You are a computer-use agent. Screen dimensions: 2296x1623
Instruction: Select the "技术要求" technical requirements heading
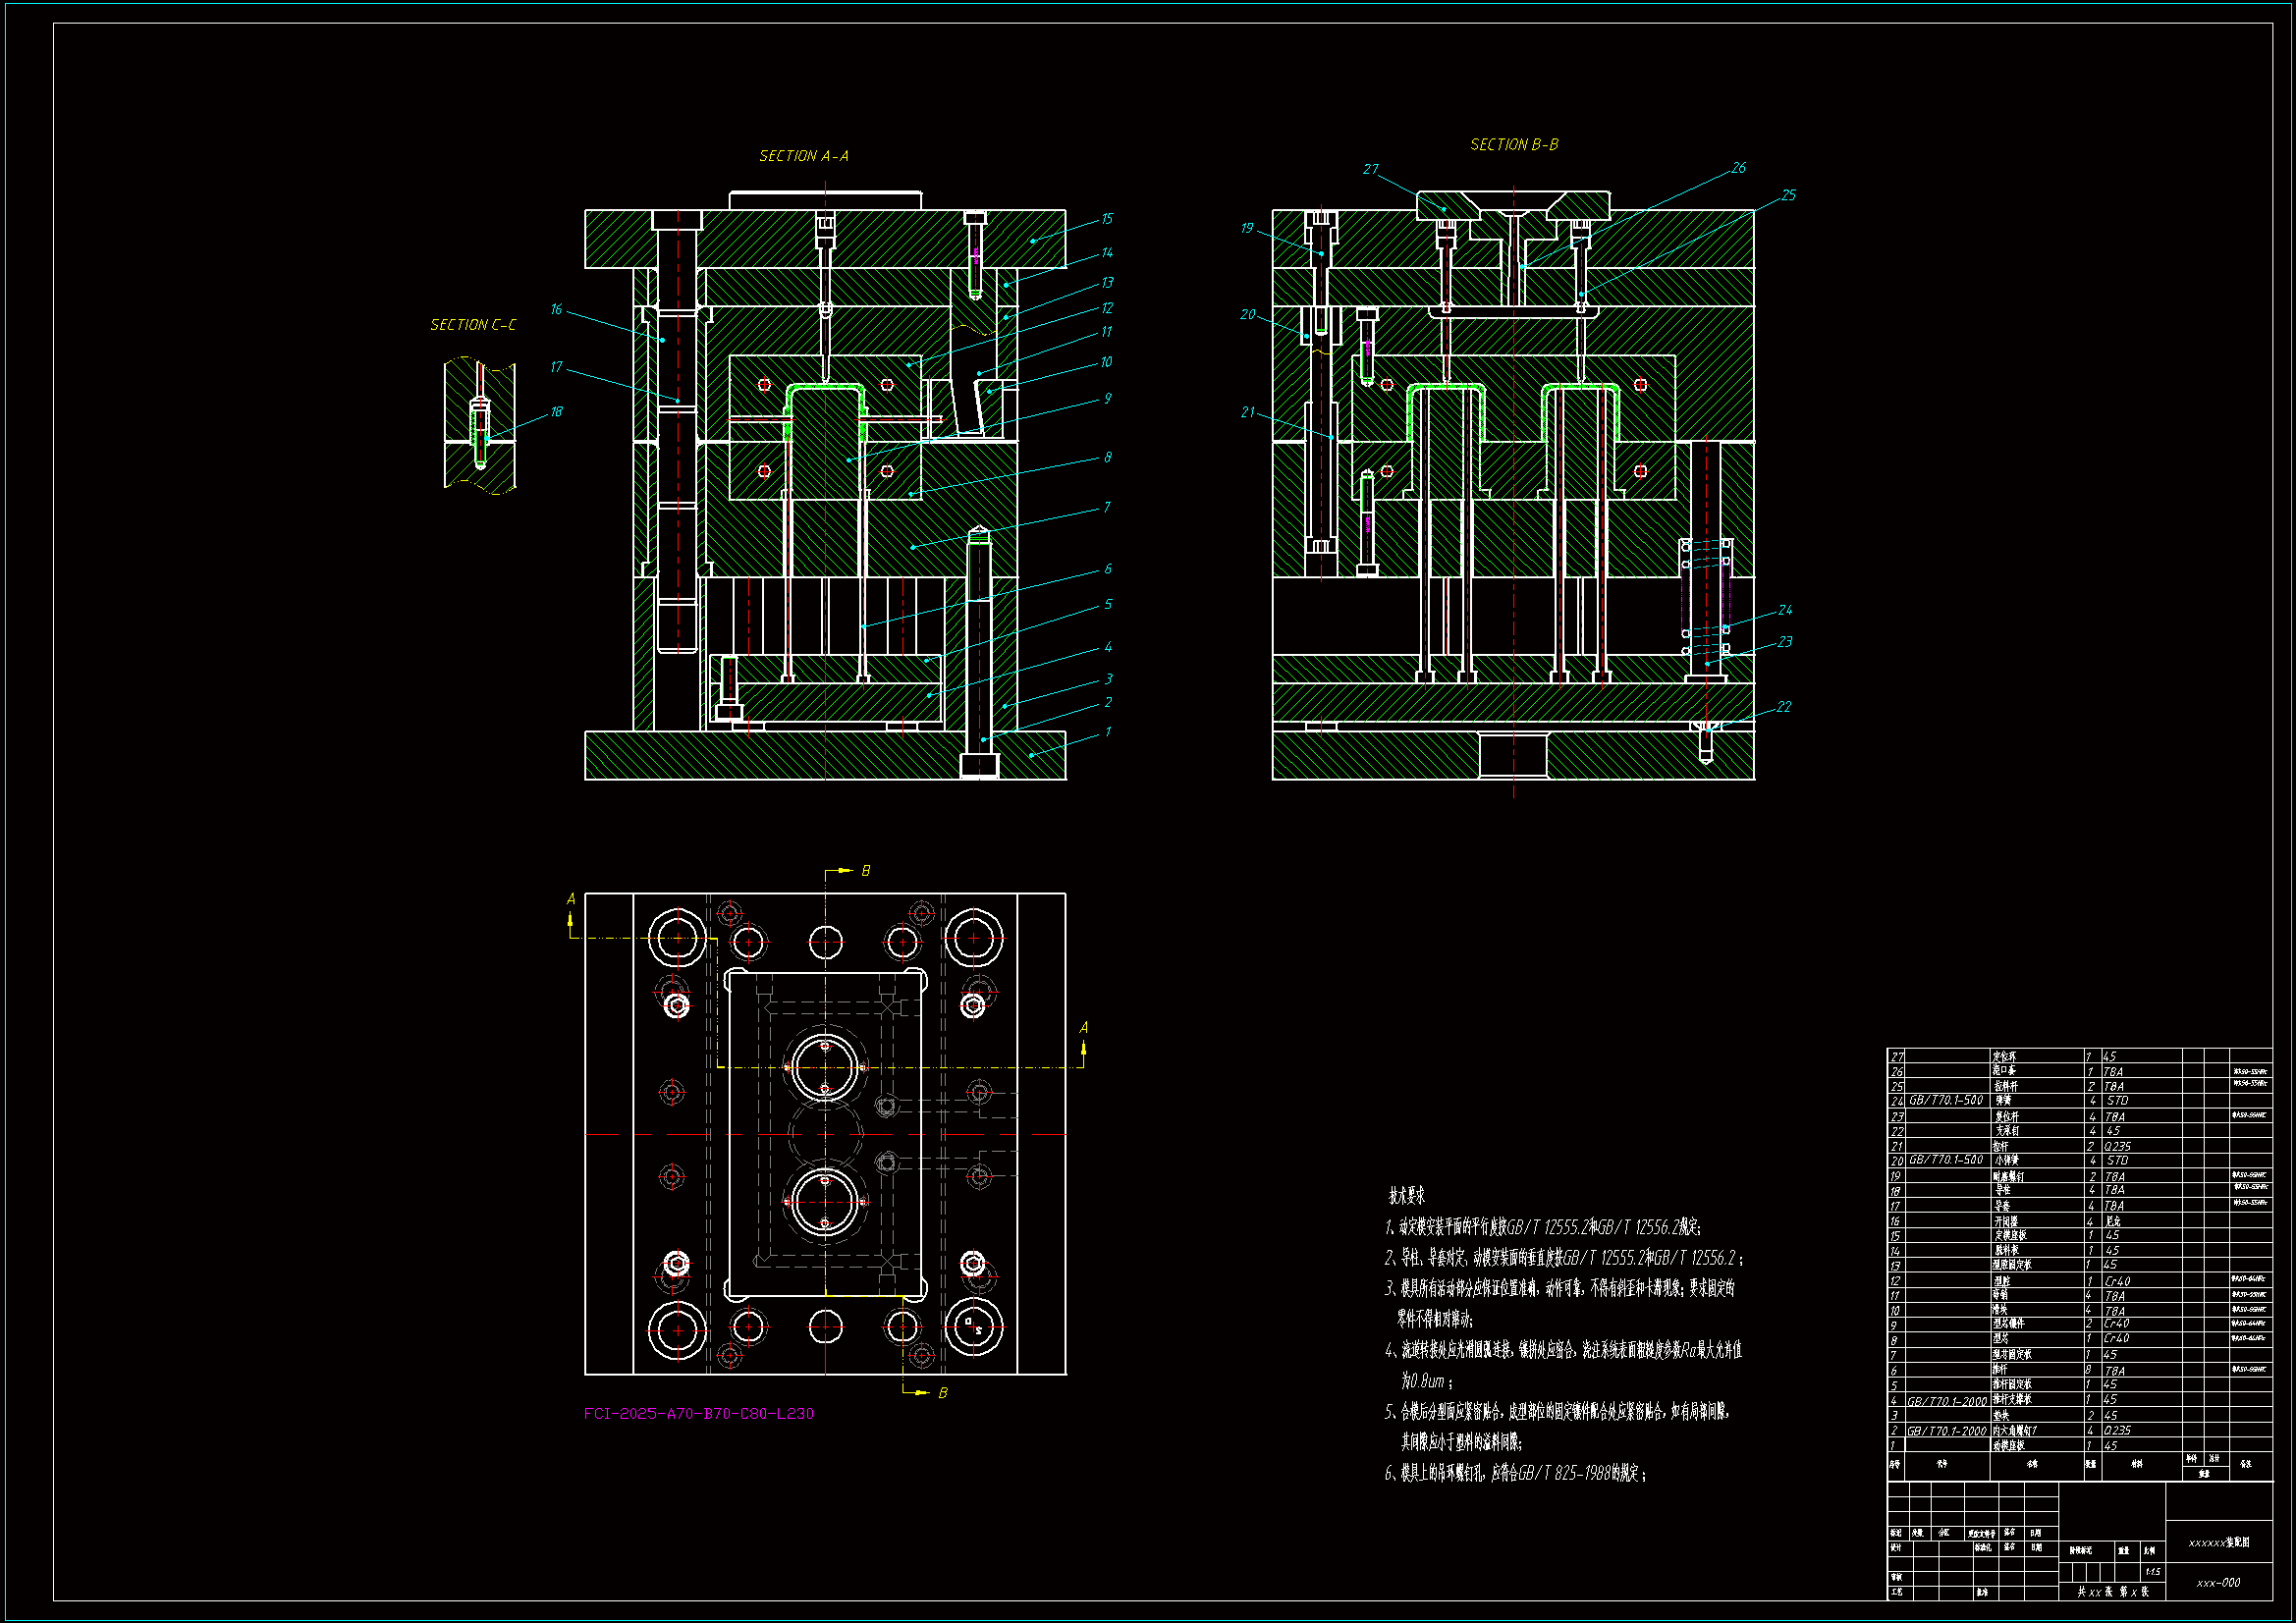click(1406, 1196)
